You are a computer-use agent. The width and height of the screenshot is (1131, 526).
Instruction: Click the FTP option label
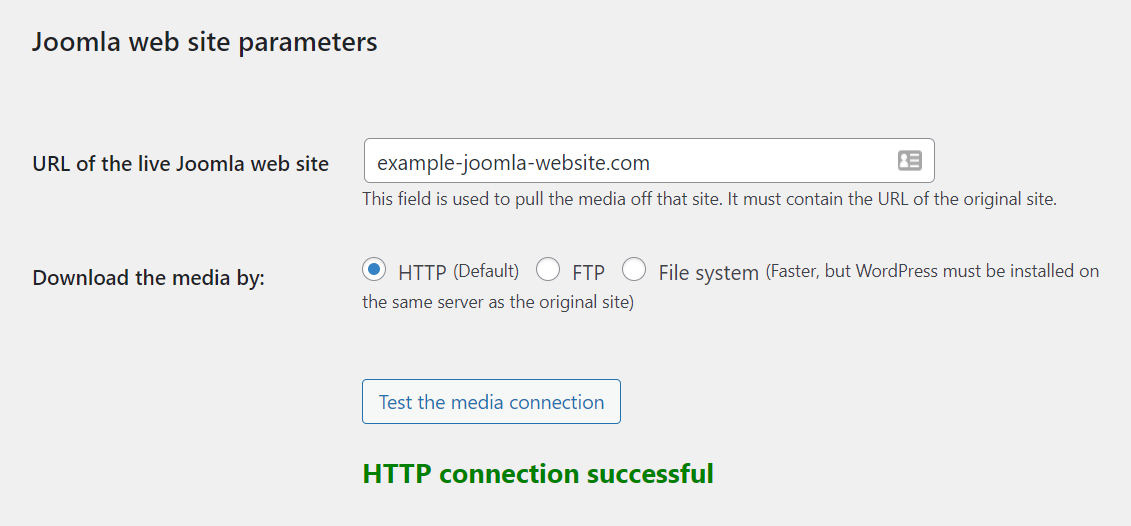[x=589, y=272]
